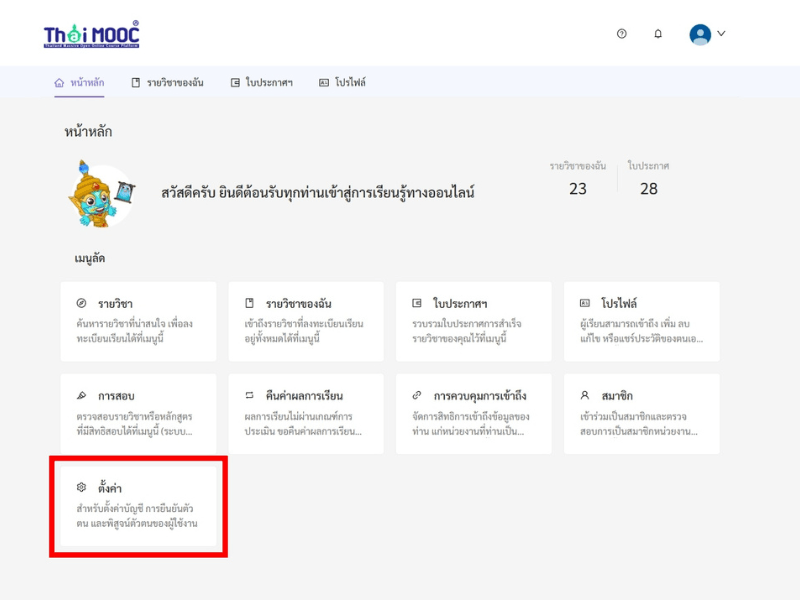800x600 pixels.
Task: Go to the ใบประกาศฯ tab
Action: [262, 83]
